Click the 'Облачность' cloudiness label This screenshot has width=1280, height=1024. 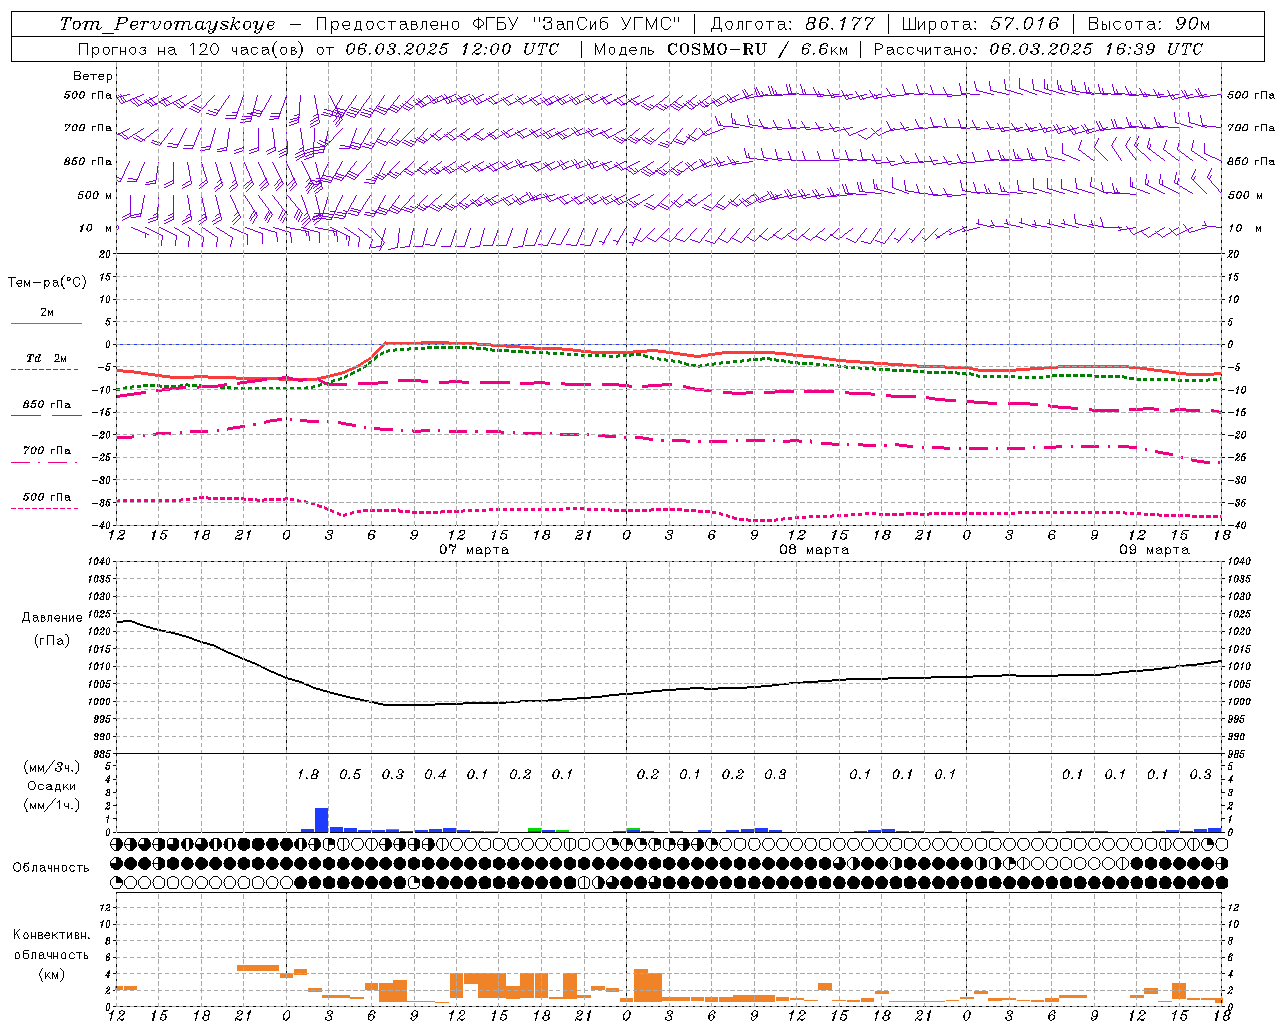[51, 868]
